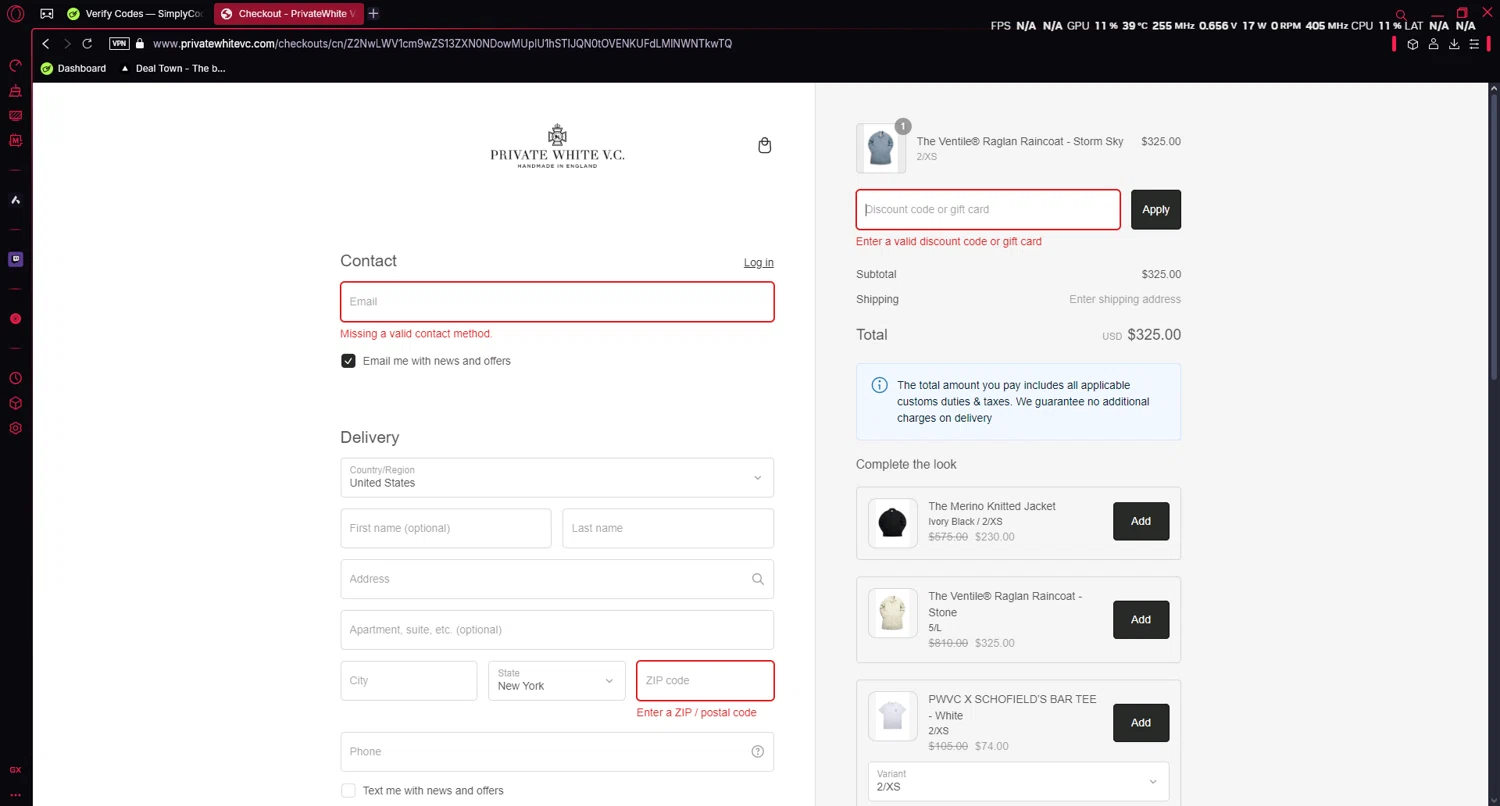The height and width of the screenshot is (806, 1500).
Task: Focus the Email input field
Action: click(557, 302)
